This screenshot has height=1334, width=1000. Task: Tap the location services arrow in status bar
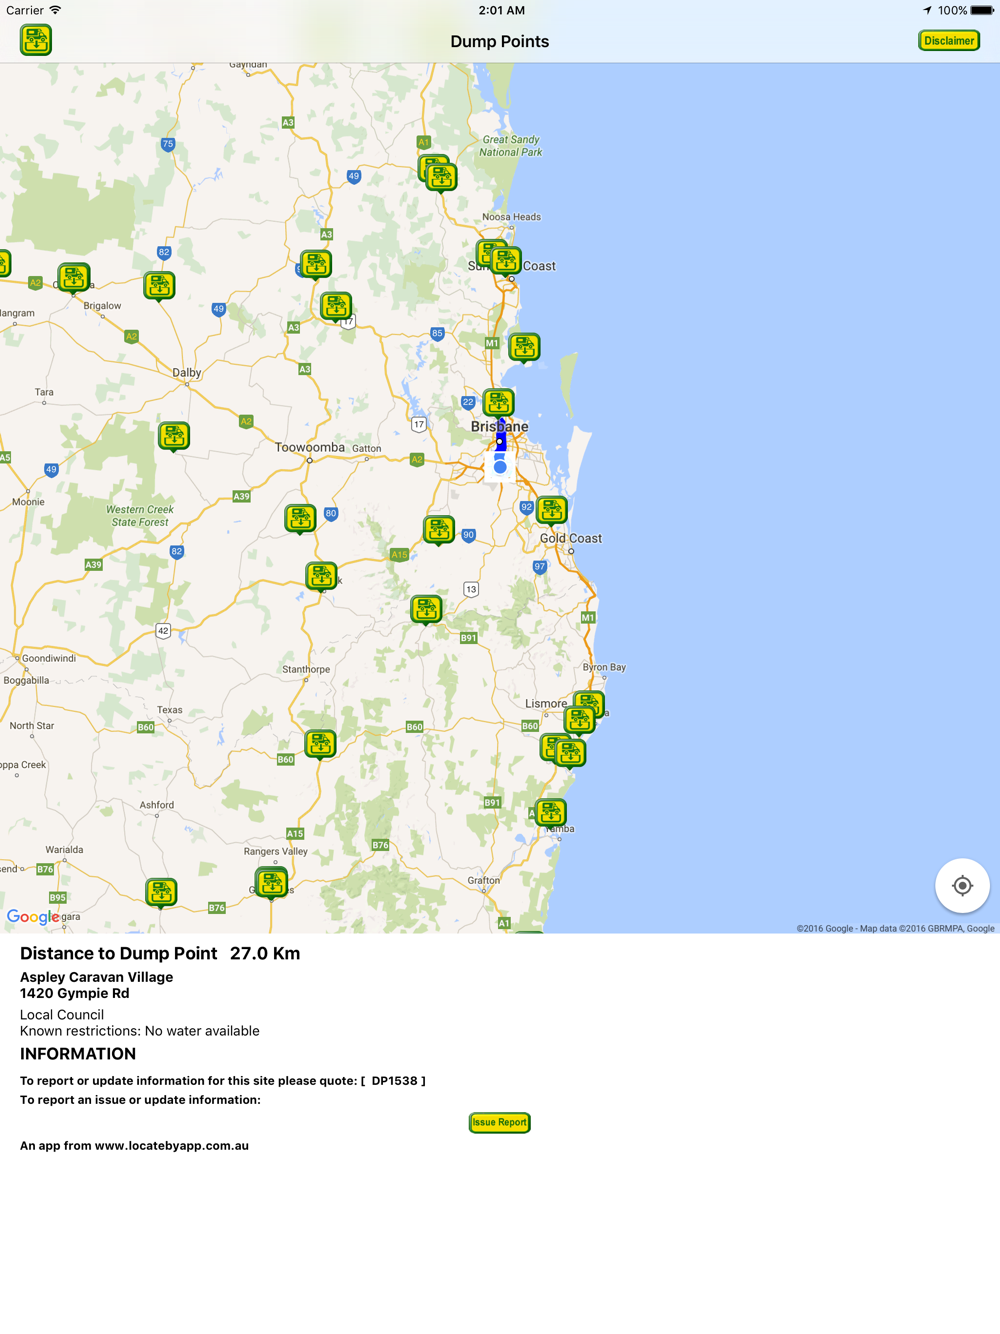pyautogui.click(x=927, y=10)
